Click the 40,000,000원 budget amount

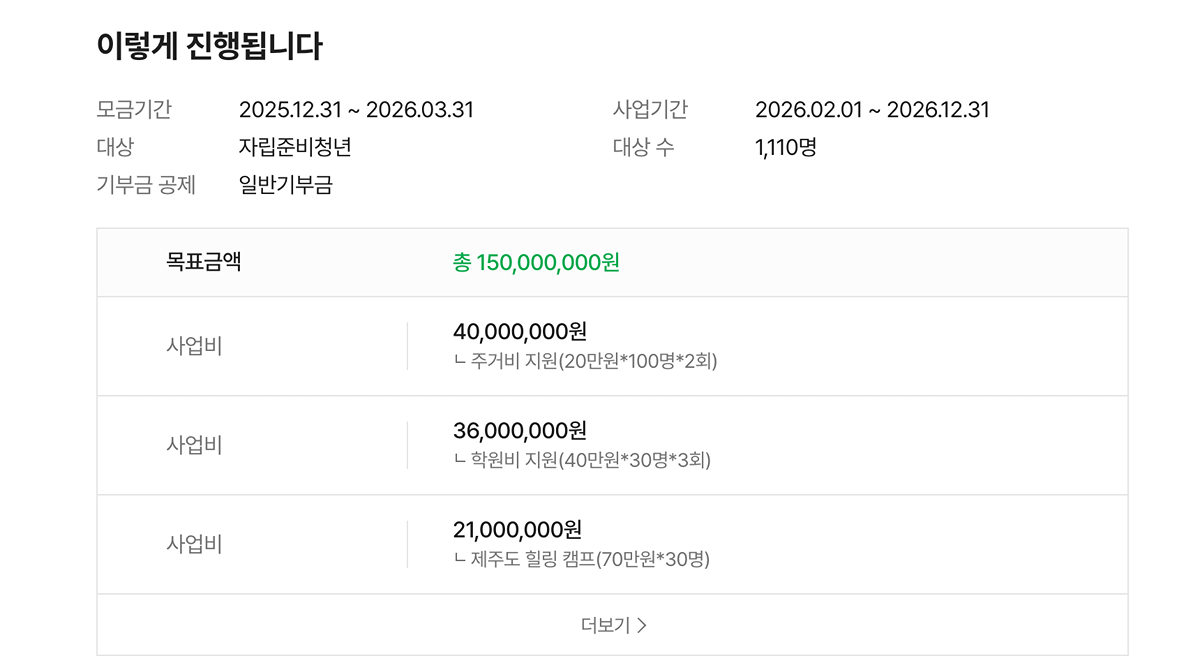[520, 331]
